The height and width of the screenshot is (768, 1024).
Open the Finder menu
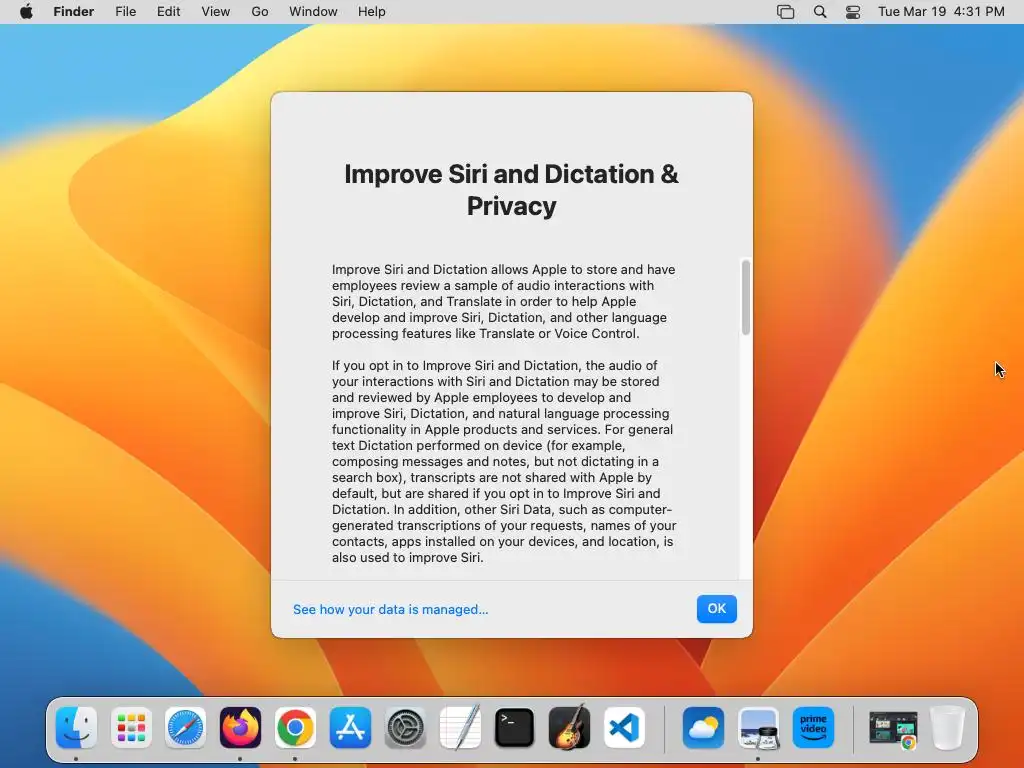click(74, 12)
